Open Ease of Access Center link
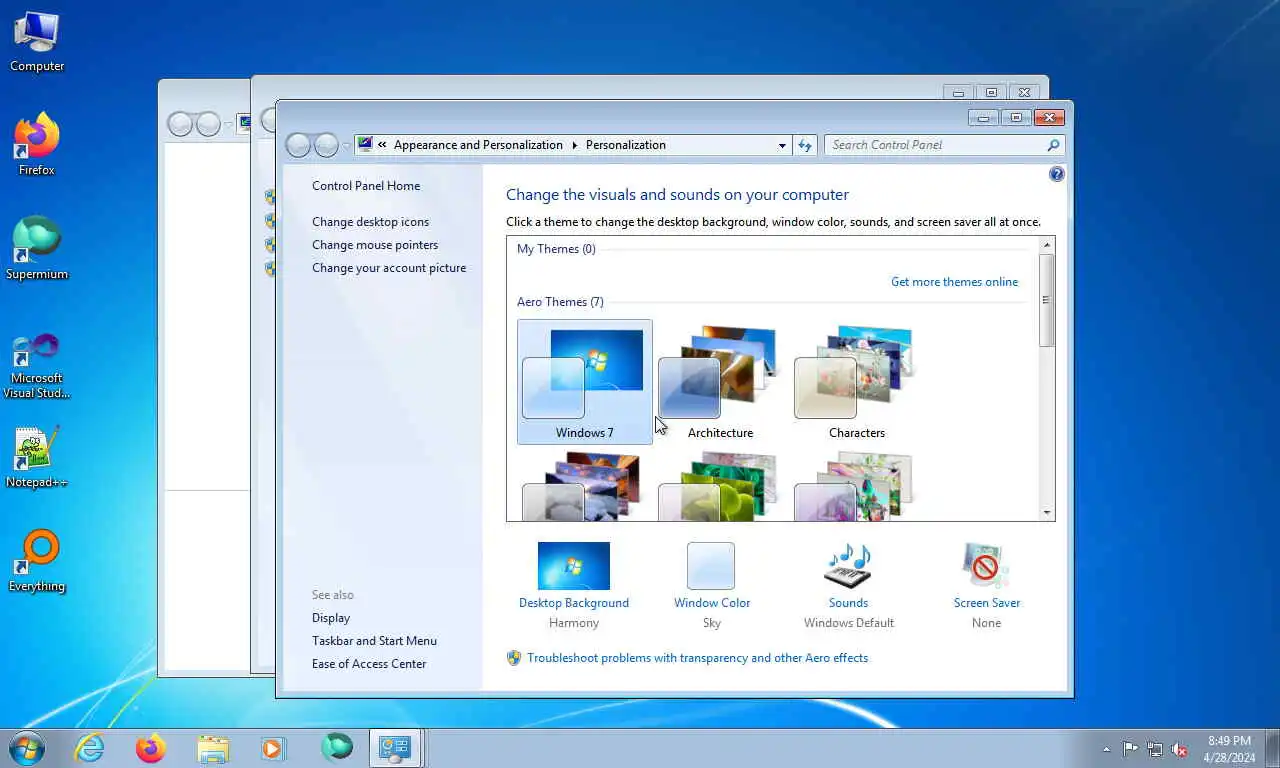This screenshot has height=768, width=1280. 369,664
